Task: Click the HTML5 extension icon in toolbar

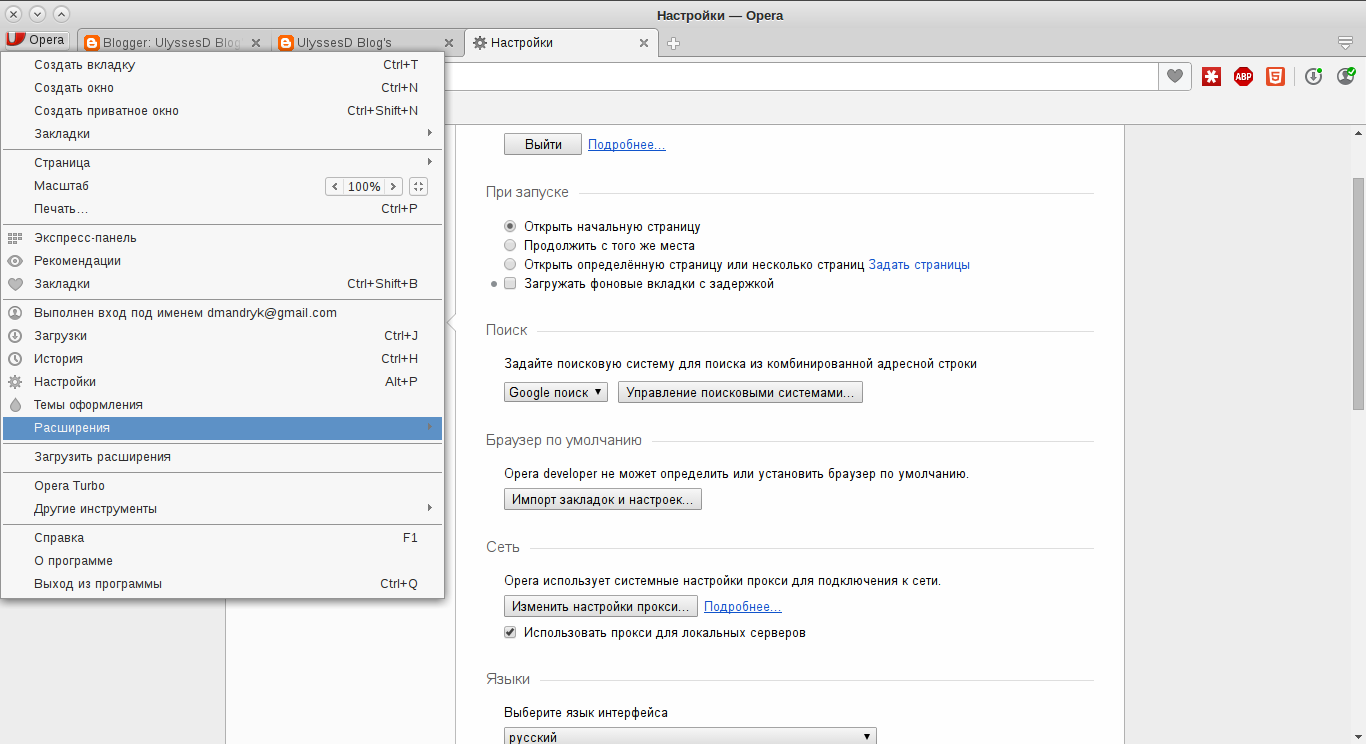Action: pyautogui.click(x=1275, y=76)
